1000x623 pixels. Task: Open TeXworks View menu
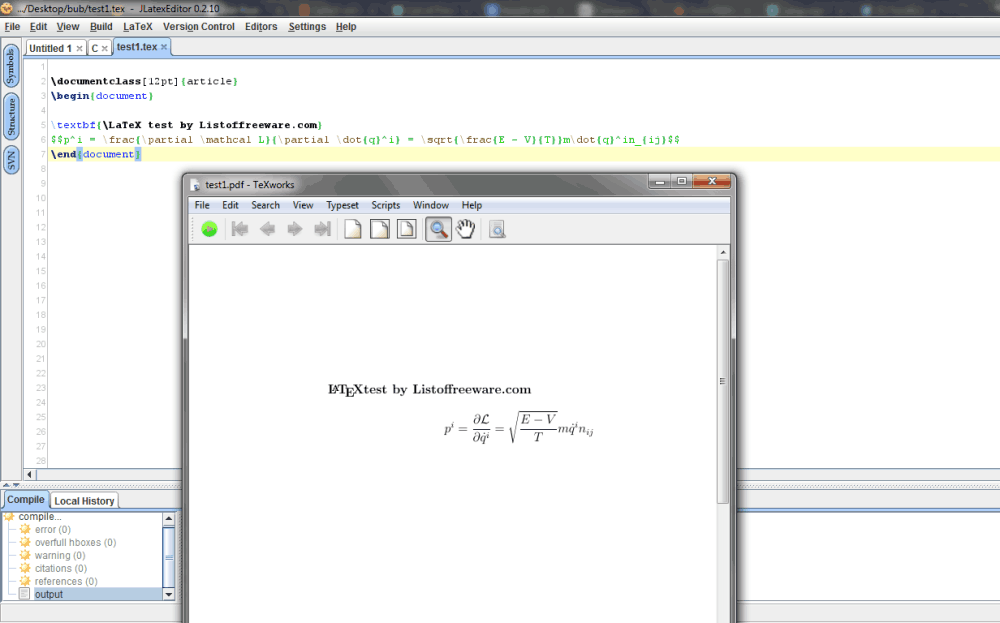click(x=303, y=205)
